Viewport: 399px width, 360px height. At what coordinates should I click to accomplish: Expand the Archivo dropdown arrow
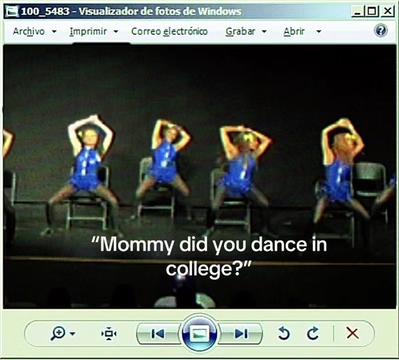coord(54,32)
